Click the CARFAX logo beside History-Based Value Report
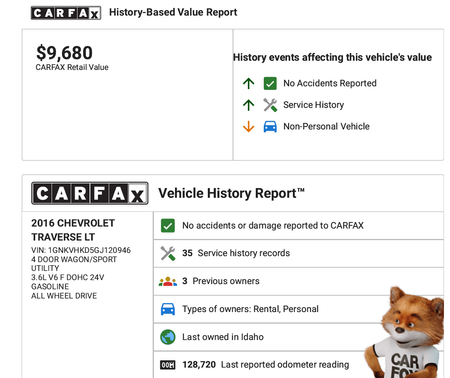The width and height of the screenshot is (450, 378). tap(66, 13)
